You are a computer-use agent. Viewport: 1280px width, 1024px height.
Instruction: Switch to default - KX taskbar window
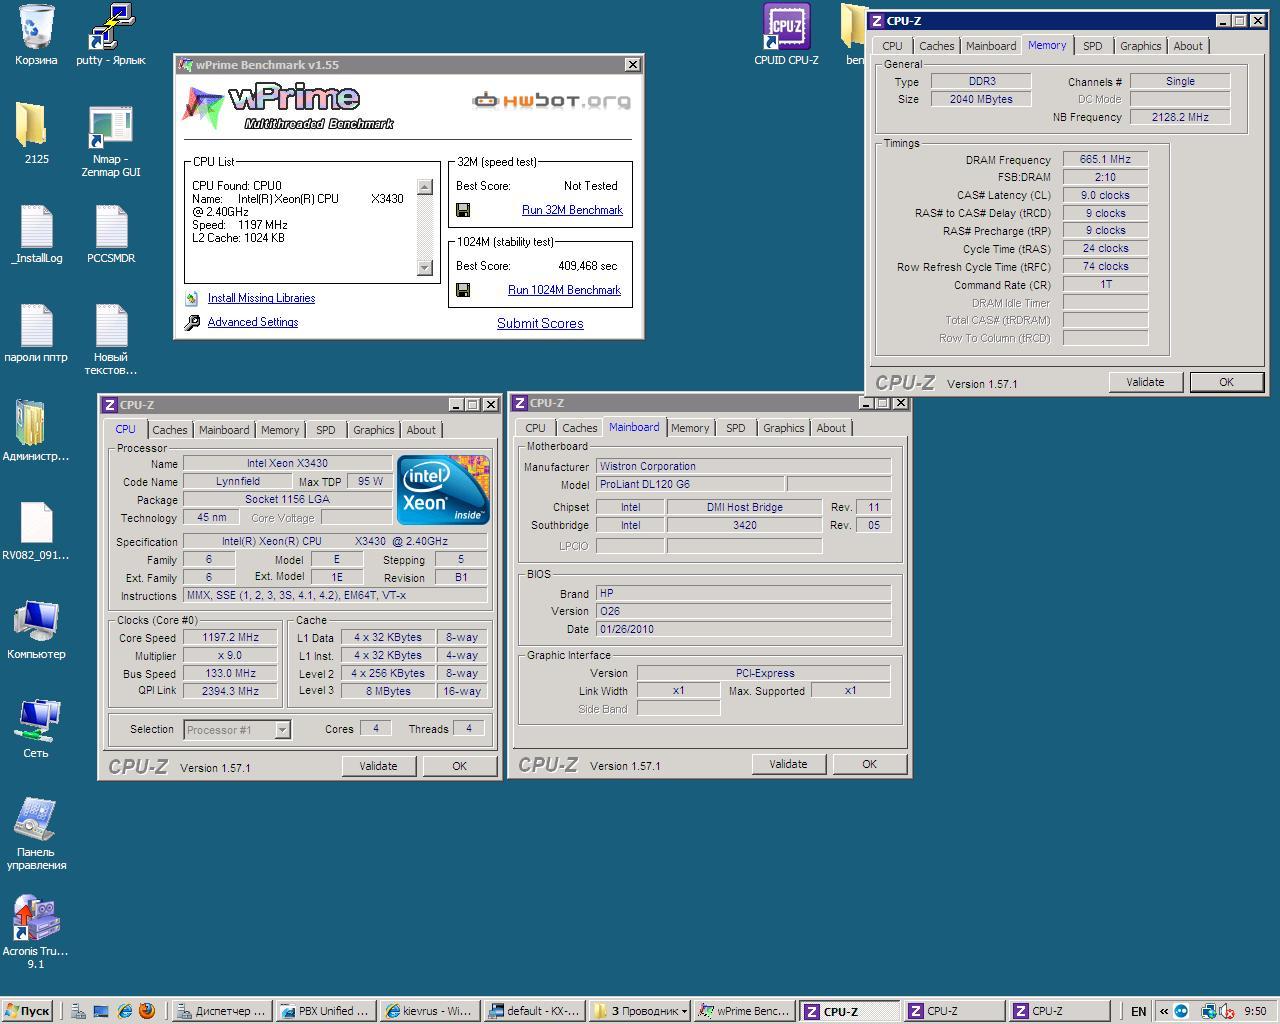[534, 1011]
